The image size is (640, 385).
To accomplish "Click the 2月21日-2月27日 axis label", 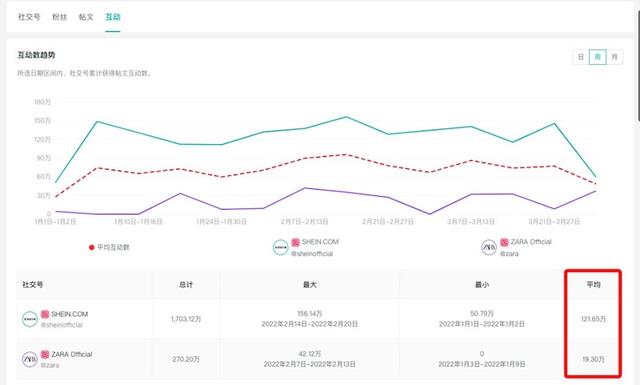I will click(x=388, y=222).
